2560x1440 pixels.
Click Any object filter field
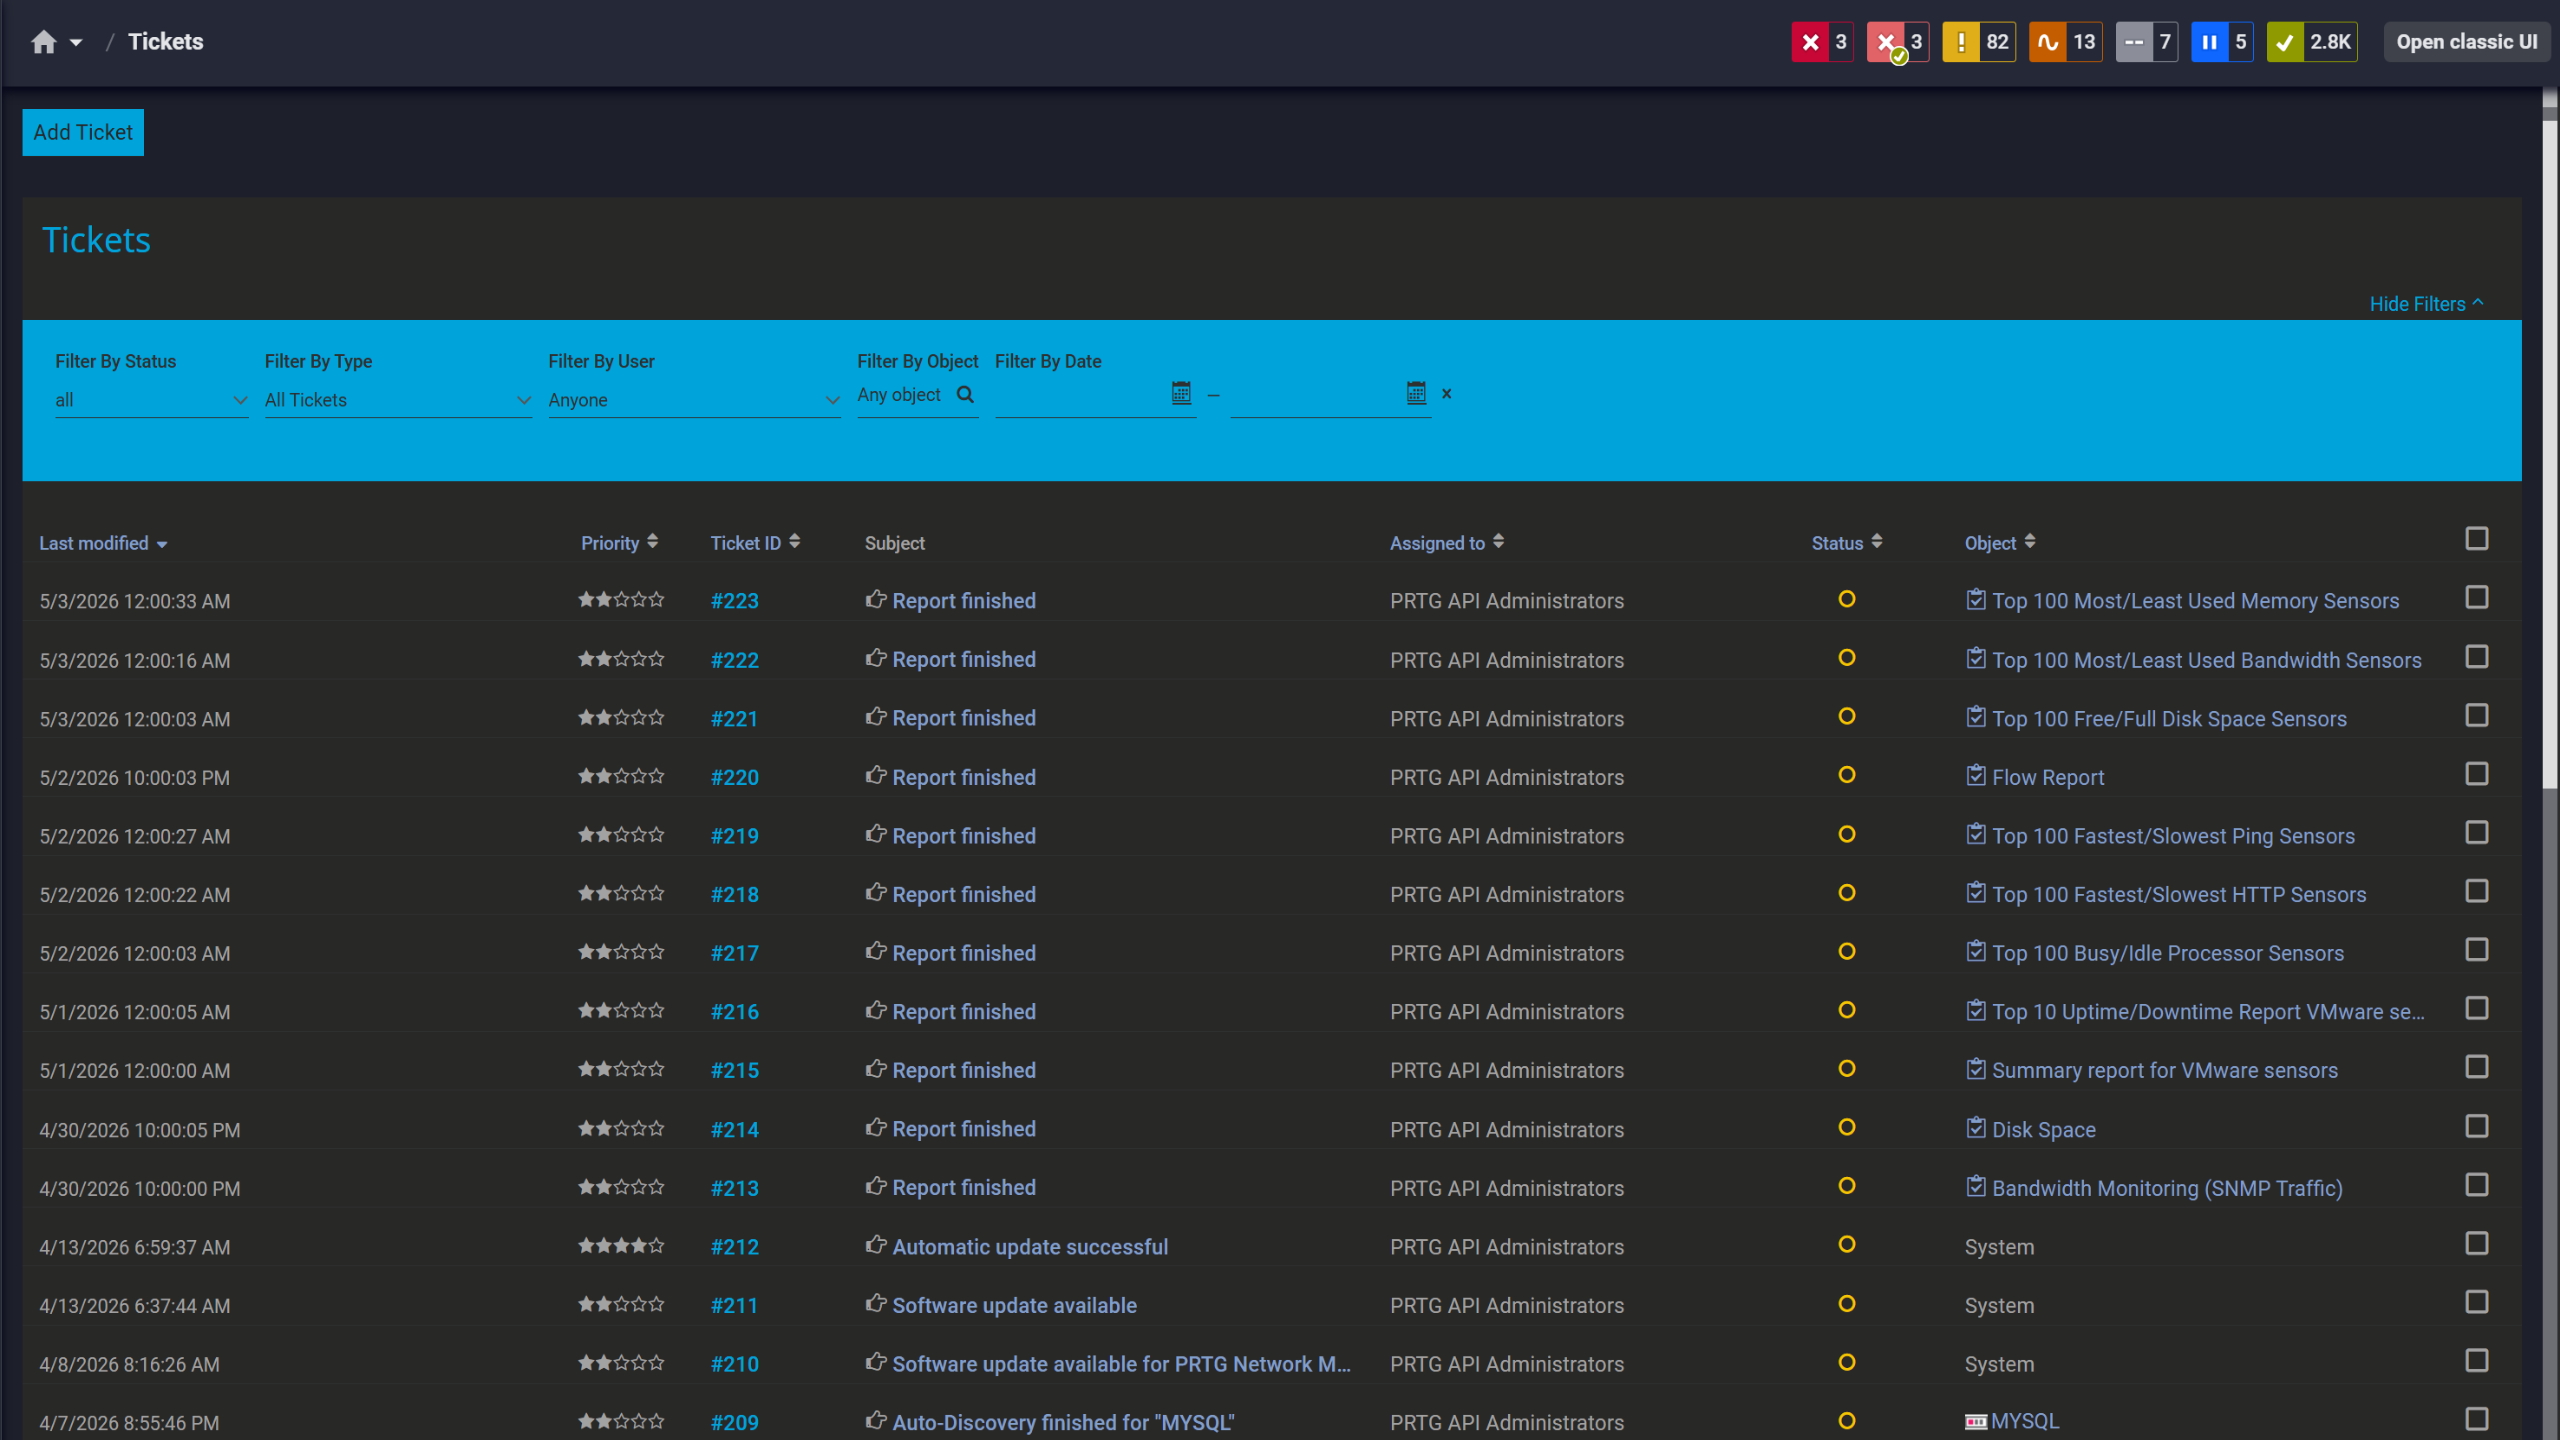[x=917, y=395]
